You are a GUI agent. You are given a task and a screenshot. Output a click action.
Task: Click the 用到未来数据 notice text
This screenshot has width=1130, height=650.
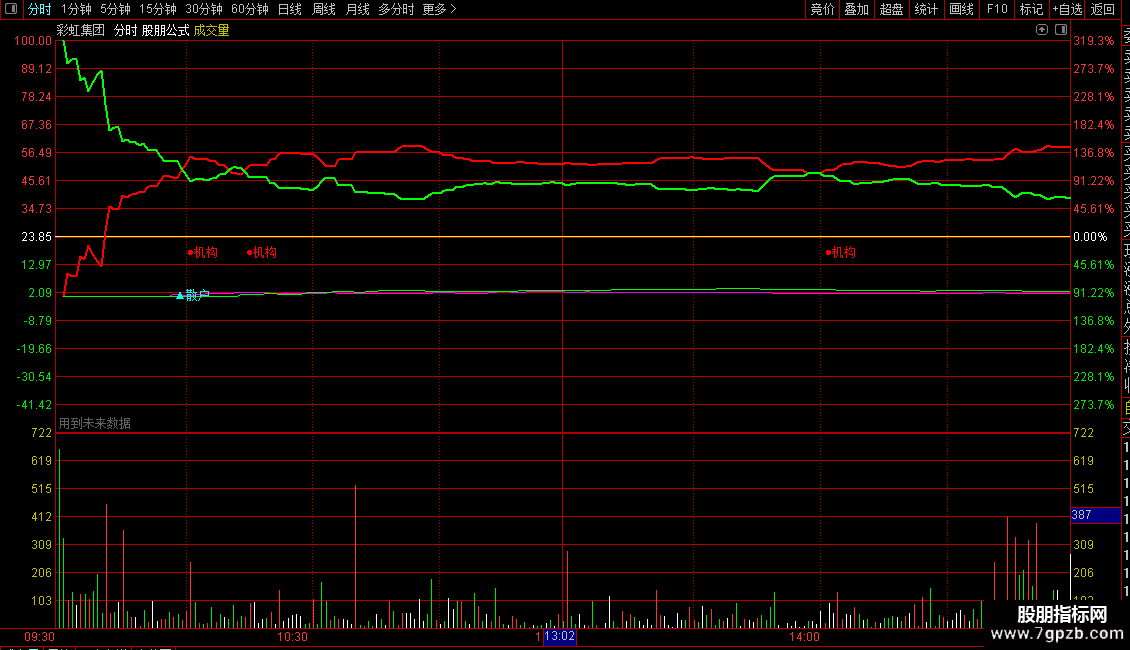[94, 424]
